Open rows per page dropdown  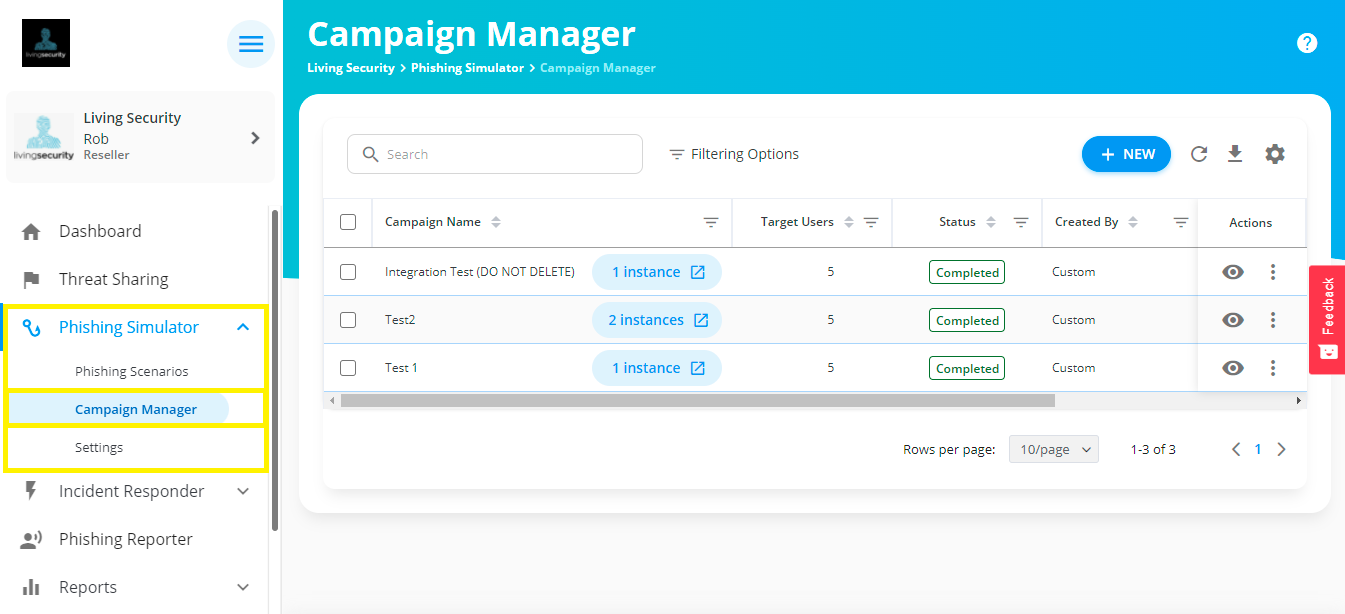pos(1054,450)
